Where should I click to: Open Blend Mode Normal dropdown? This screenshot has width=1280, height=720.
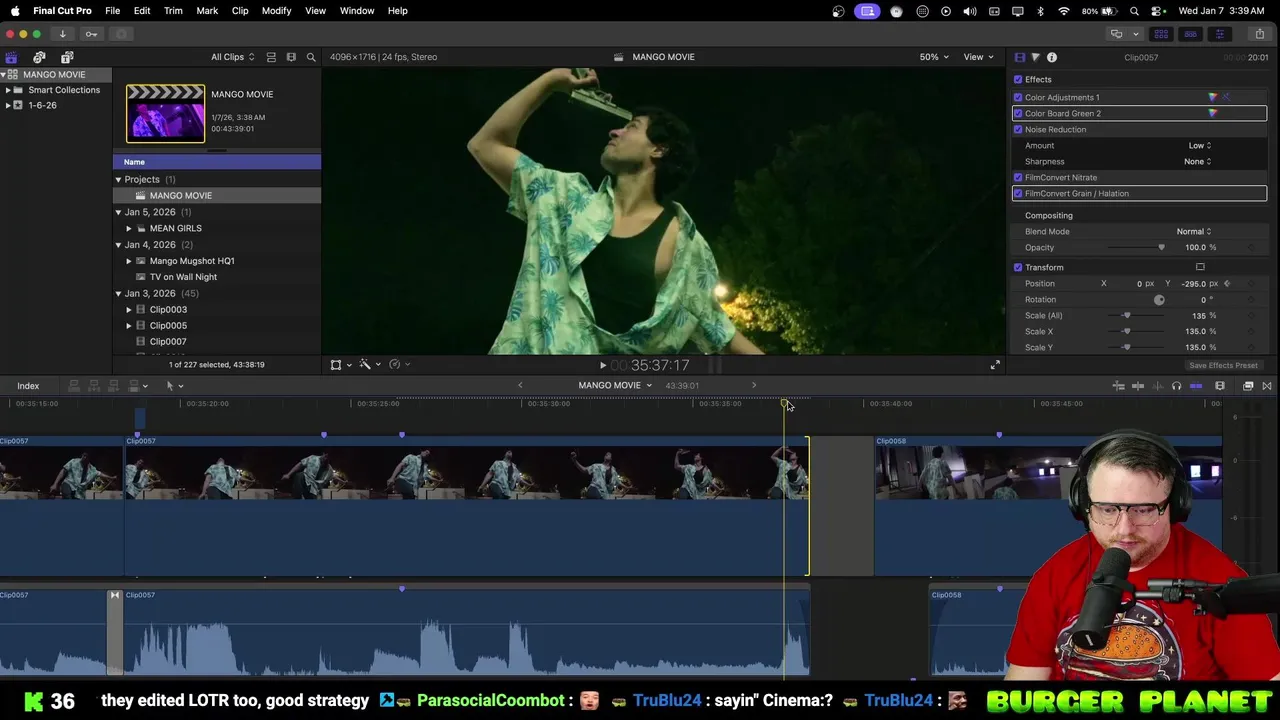[1193, 231]
